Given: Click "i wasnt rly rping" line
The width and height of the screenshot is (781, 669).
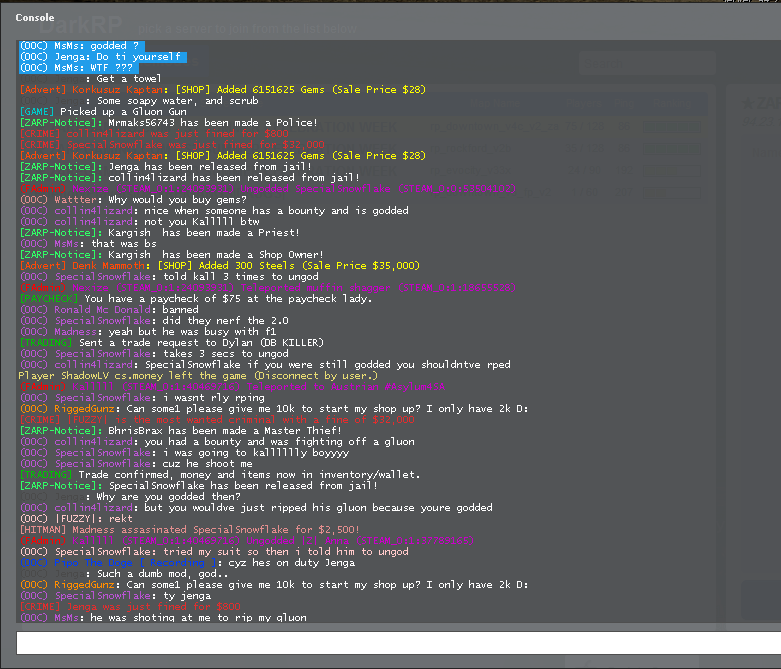Looking at the screenshot, I should click(x=142, y=398).
